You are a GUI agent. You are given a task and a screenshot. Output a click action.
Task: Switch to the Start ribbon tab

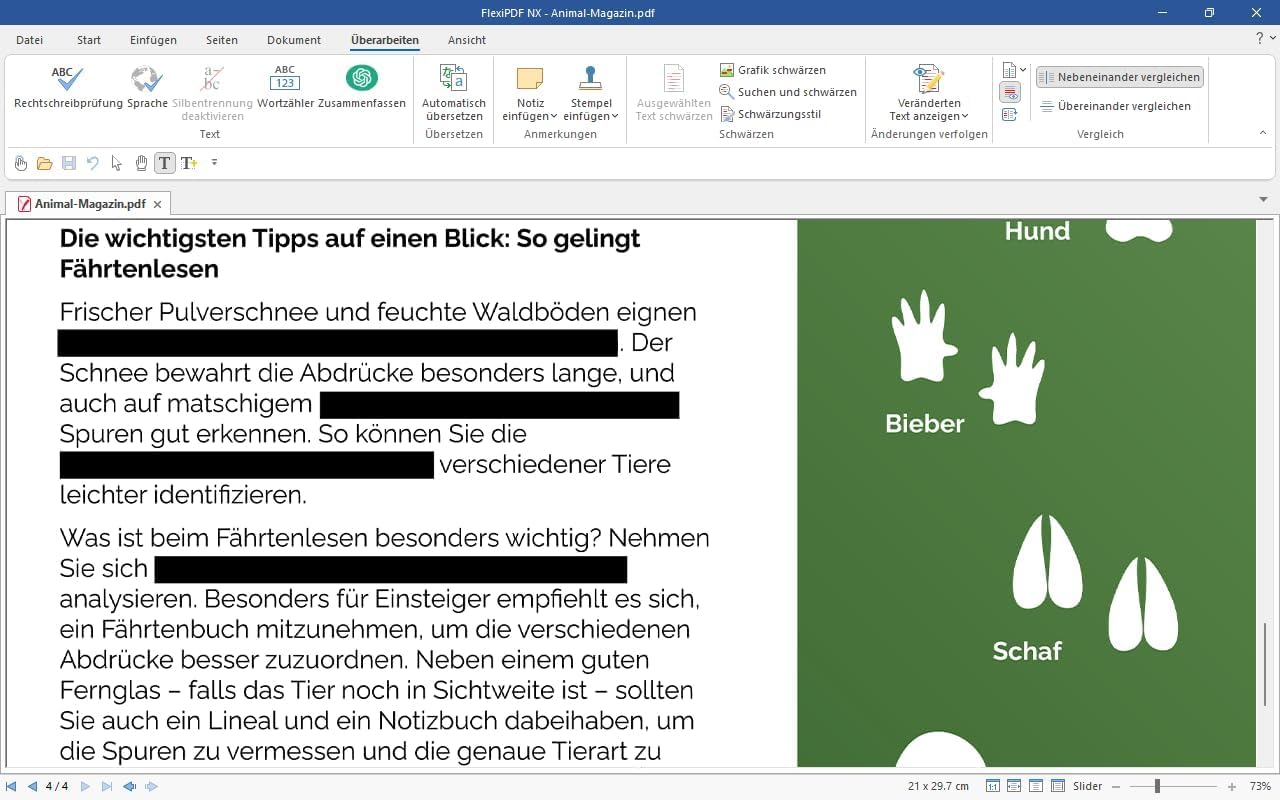tap(89, 40)
